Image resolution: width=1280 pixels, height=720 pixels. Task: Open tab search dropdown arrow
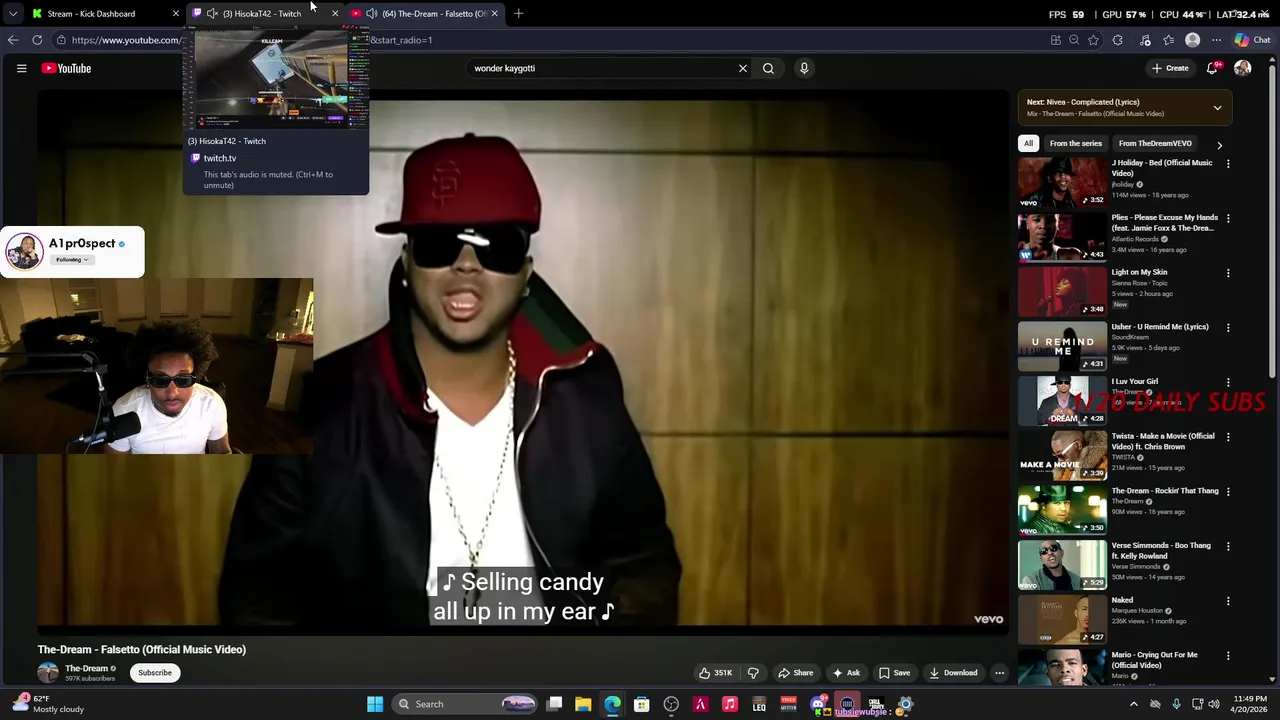pyautogui.click(x=12, y=13)
